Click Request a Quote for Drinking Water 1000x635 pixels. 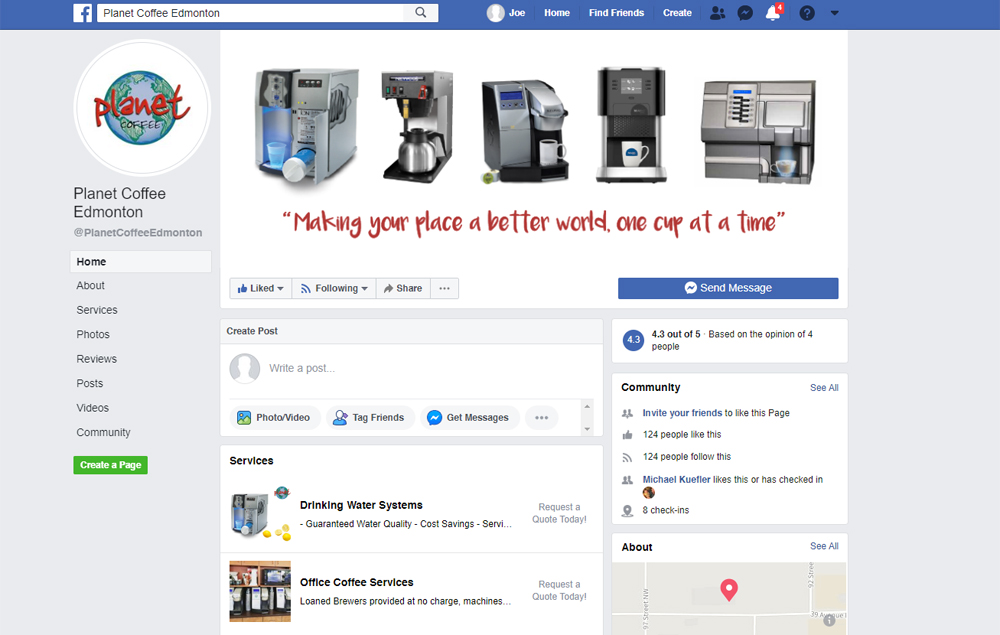pyautogui.click(x=559, y=513)
